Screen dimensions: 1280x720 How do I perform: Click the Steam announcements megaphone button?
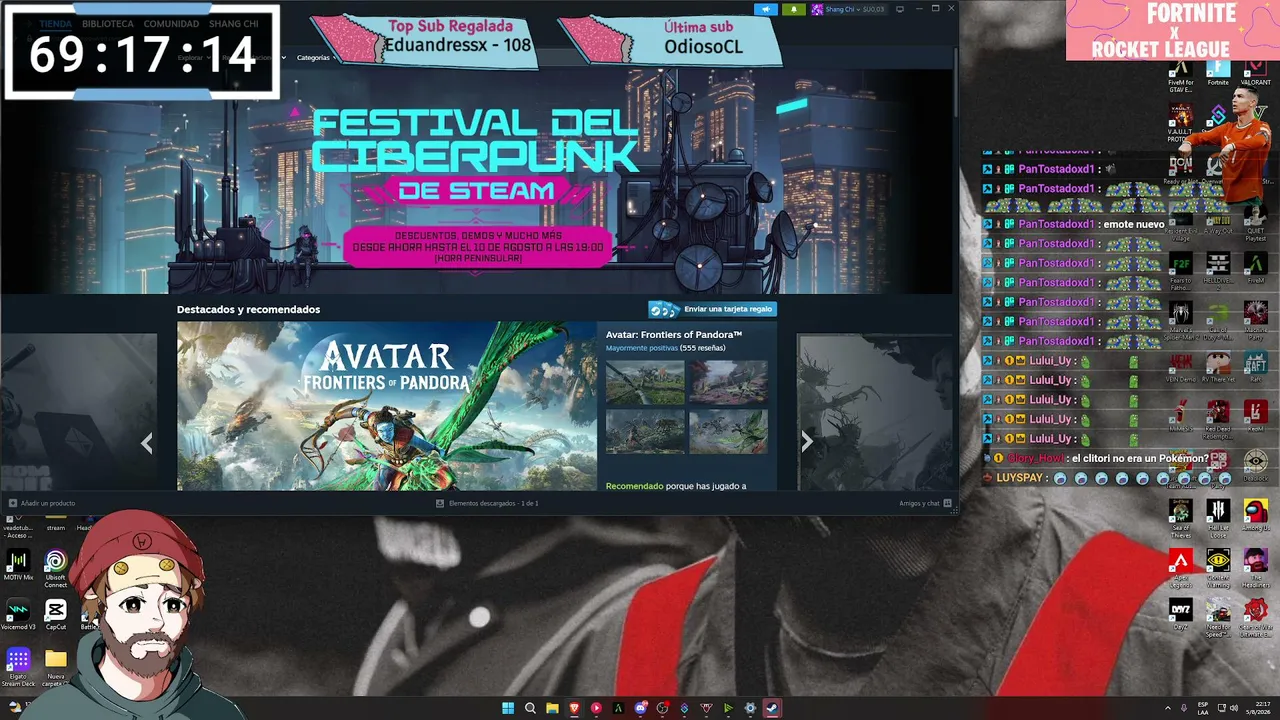click(766, 9)
